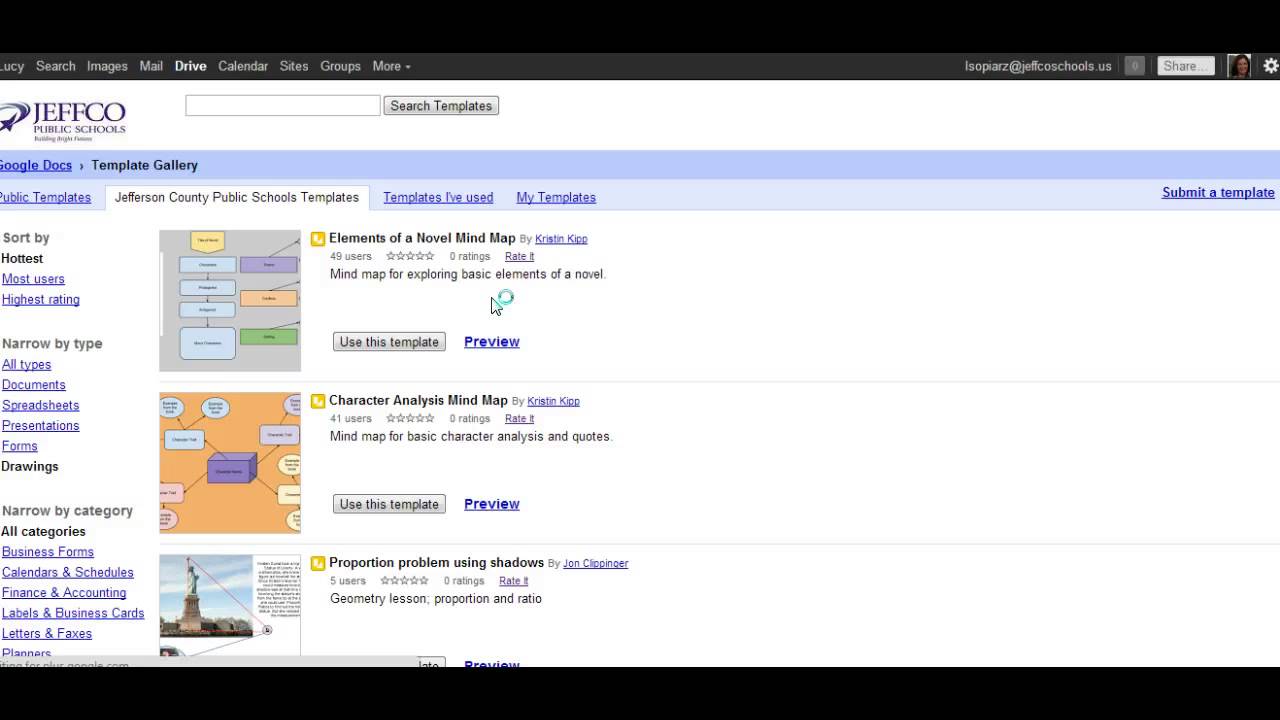Image resolution: width=1280 pixels, height=720 pixels.
Task: Choose Labels & Business Cards category
Action: pyautogui.click(x=73, y=613)
